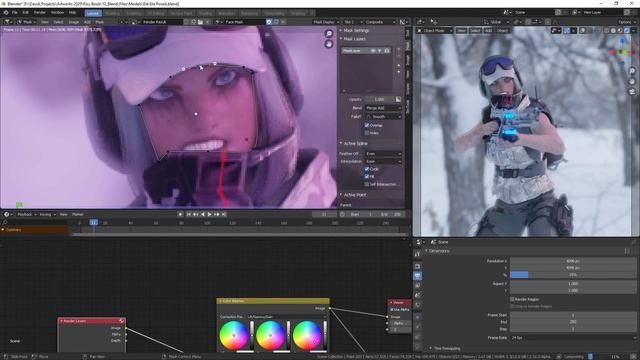
Task: Open the Blend mode Merge Add dropdown
Action: (x=383, y=108)
